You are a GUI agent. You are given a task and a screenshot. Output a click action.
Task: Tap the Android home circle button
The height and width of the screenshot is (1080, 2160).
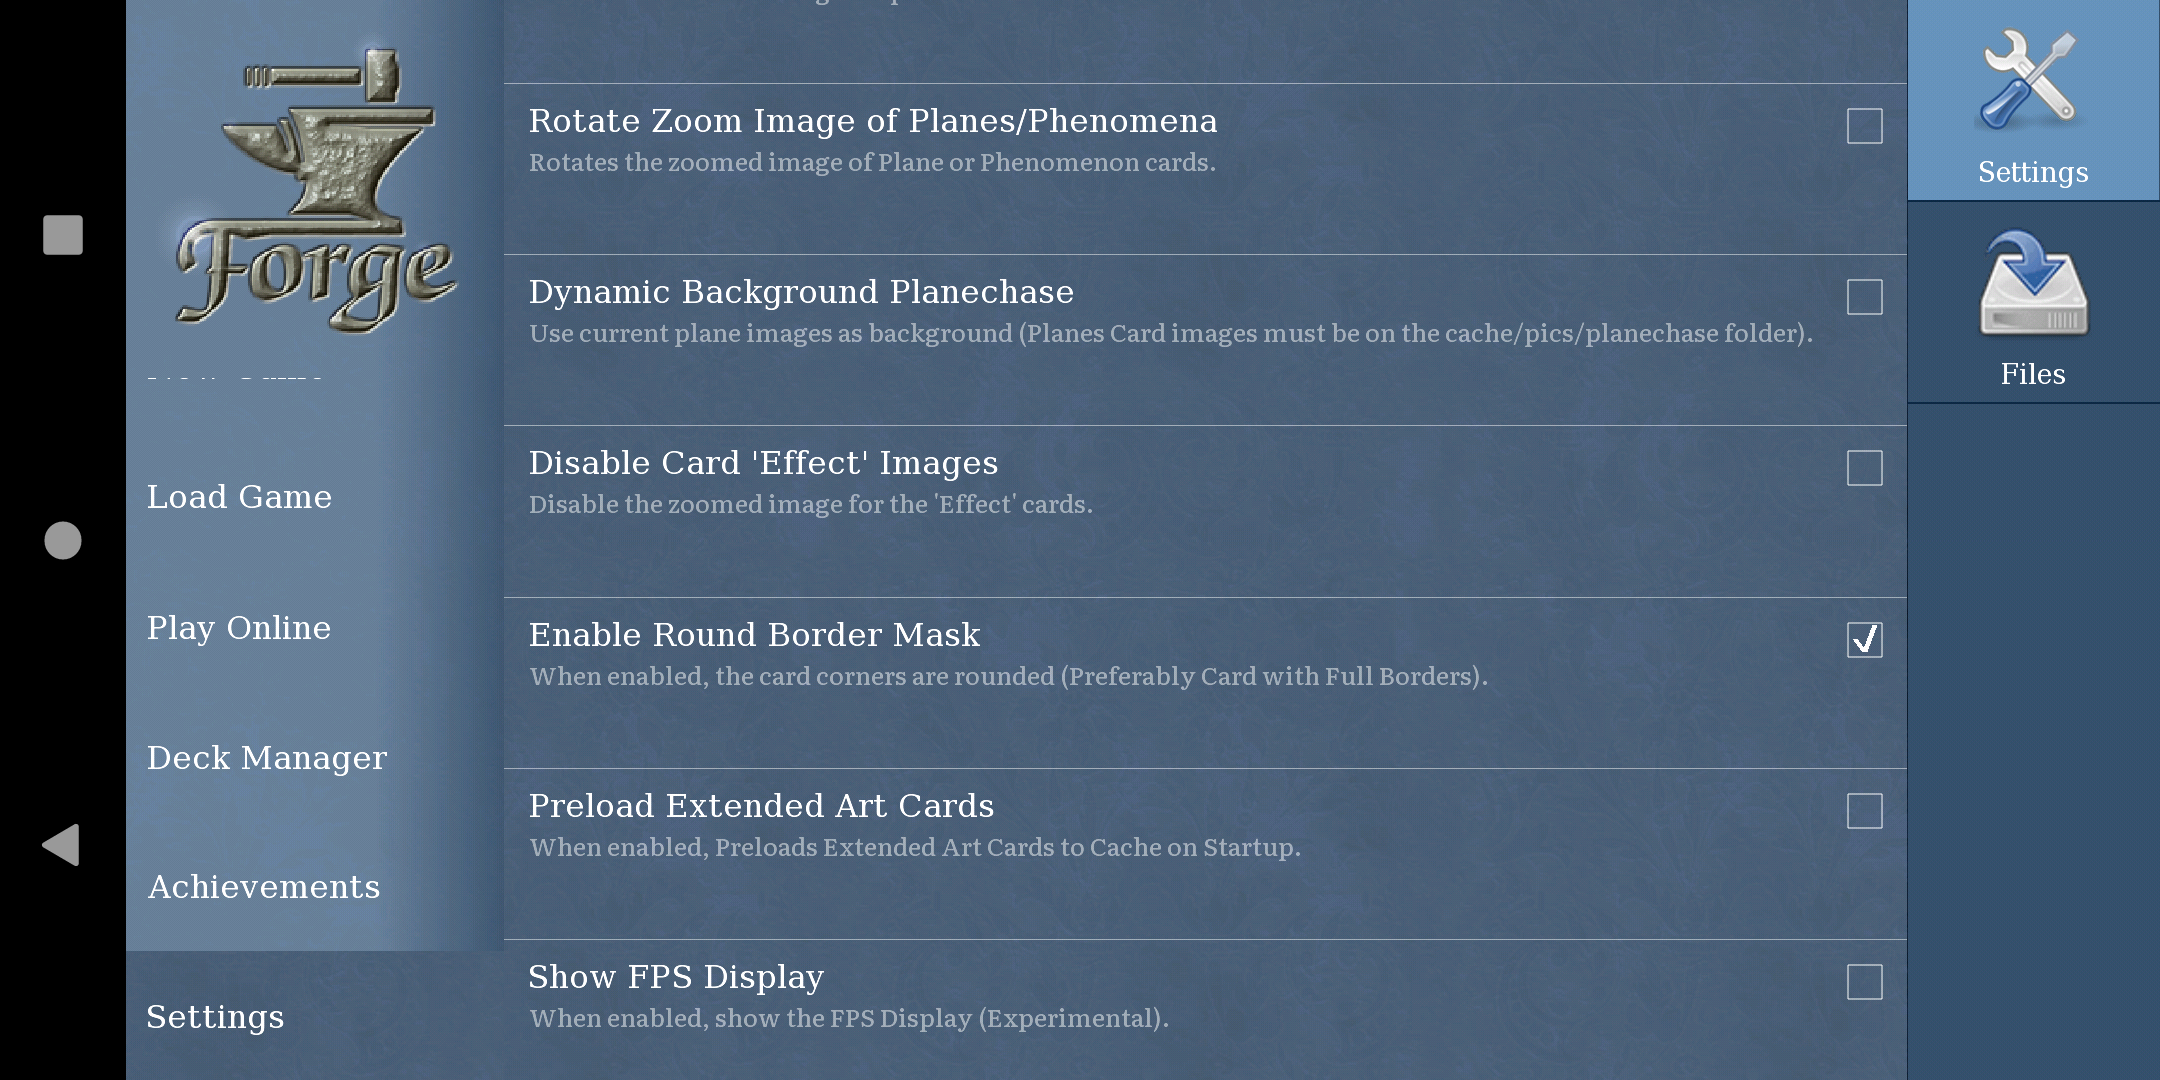pos(63,540)
